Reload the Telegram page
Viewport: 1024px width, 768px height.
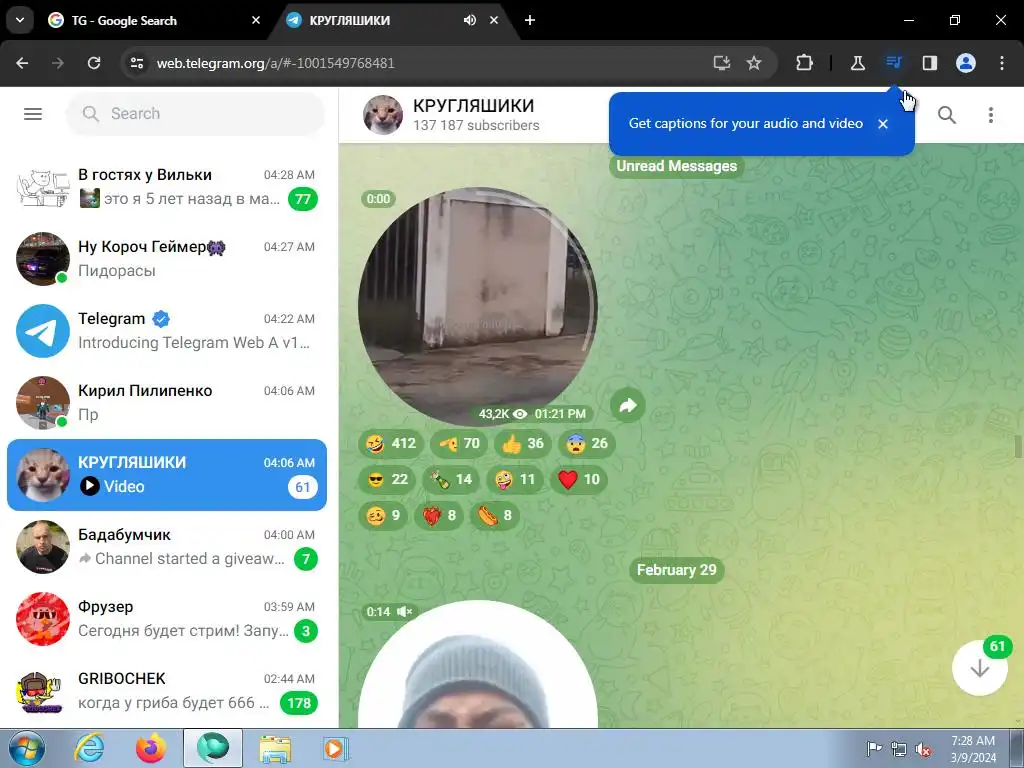point(94,63)
